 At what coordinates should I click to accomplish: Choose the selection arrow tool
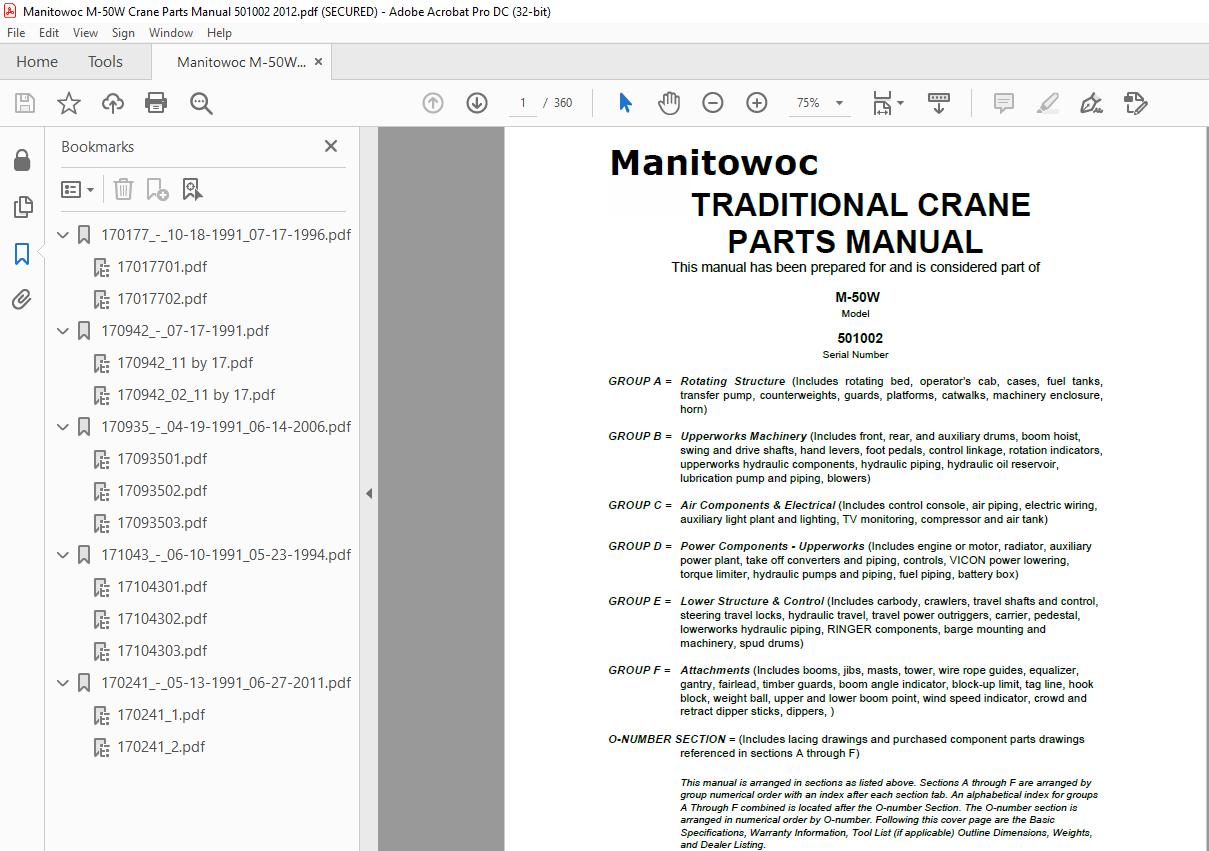tap(626, 103)
